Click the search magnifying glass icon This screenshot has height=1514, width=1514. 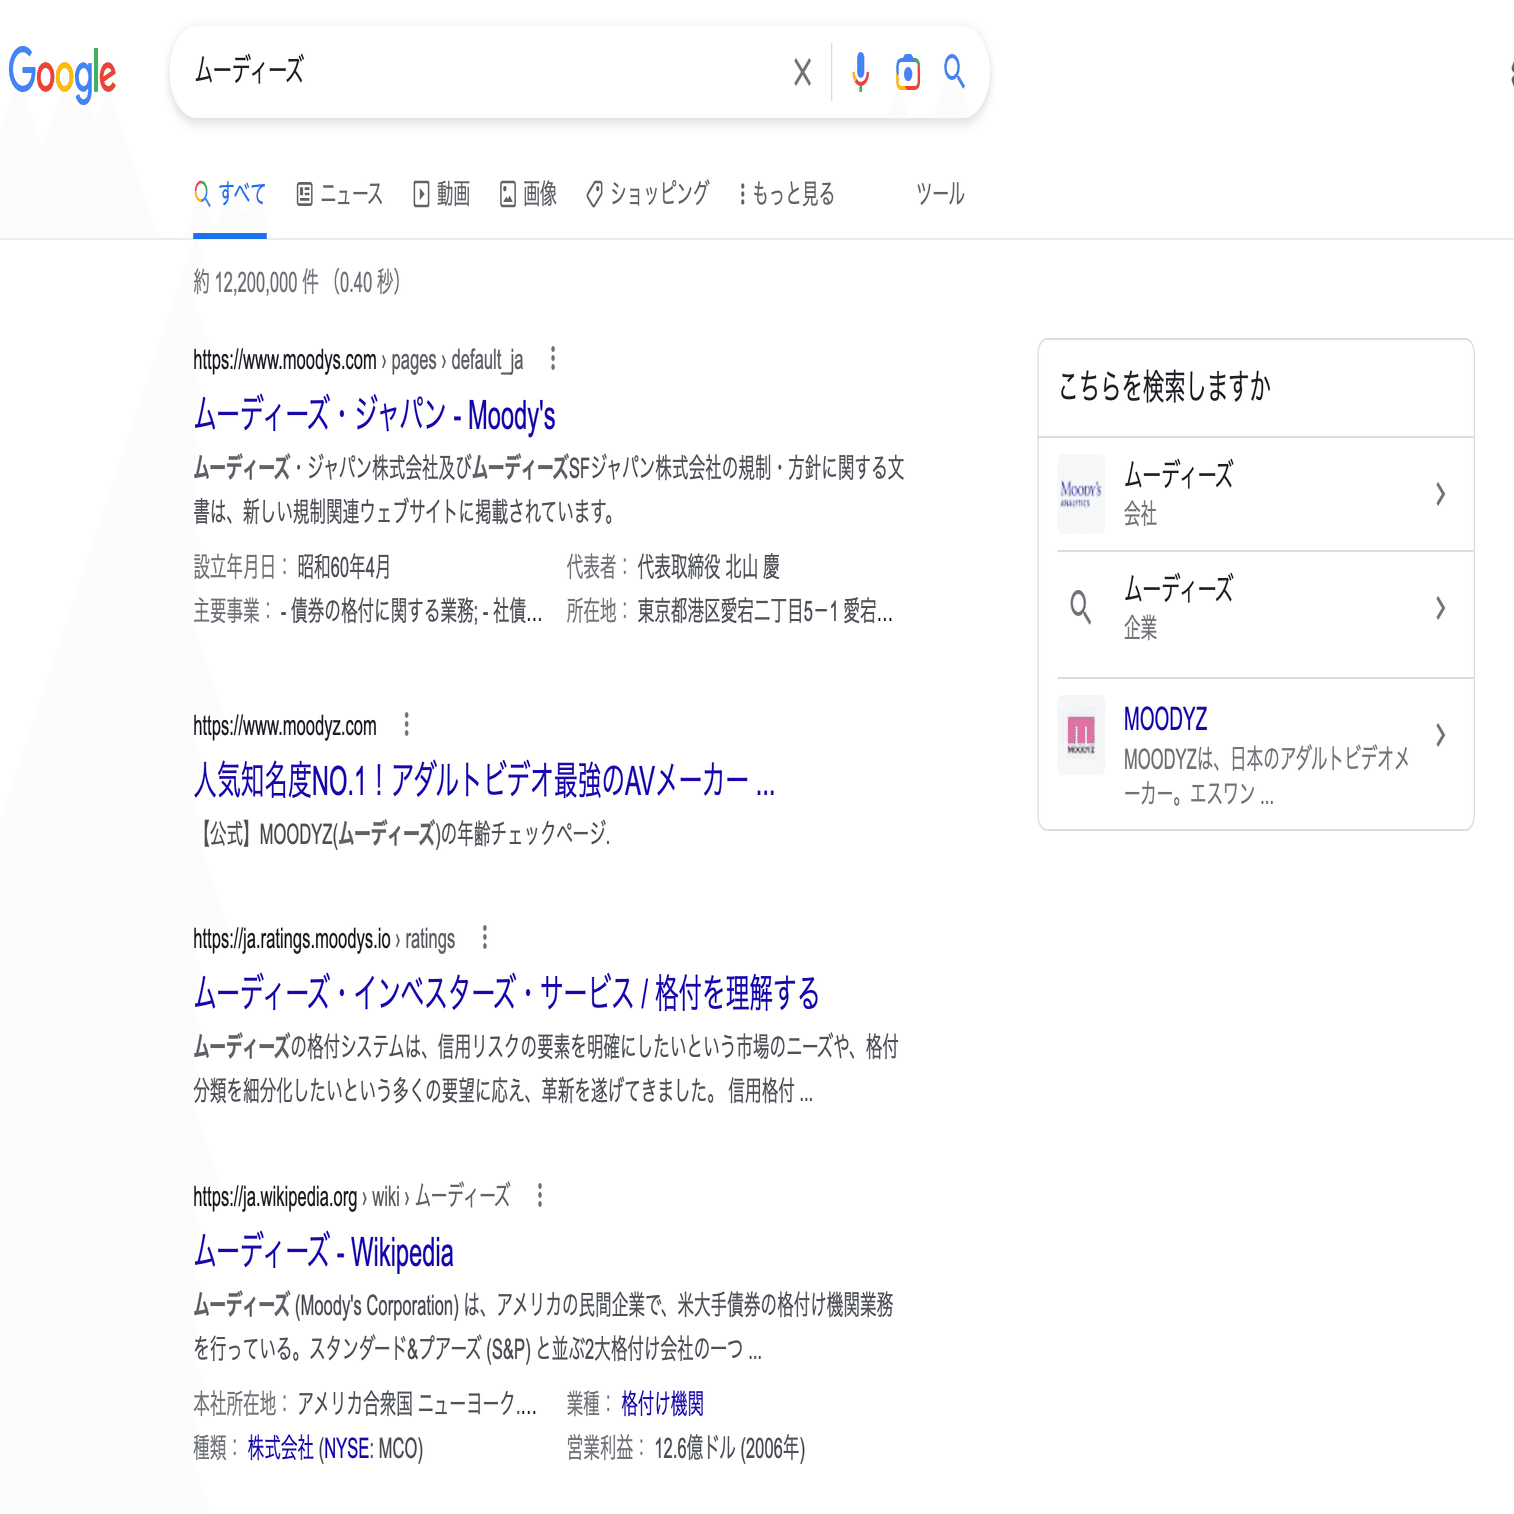coord(952,71)
